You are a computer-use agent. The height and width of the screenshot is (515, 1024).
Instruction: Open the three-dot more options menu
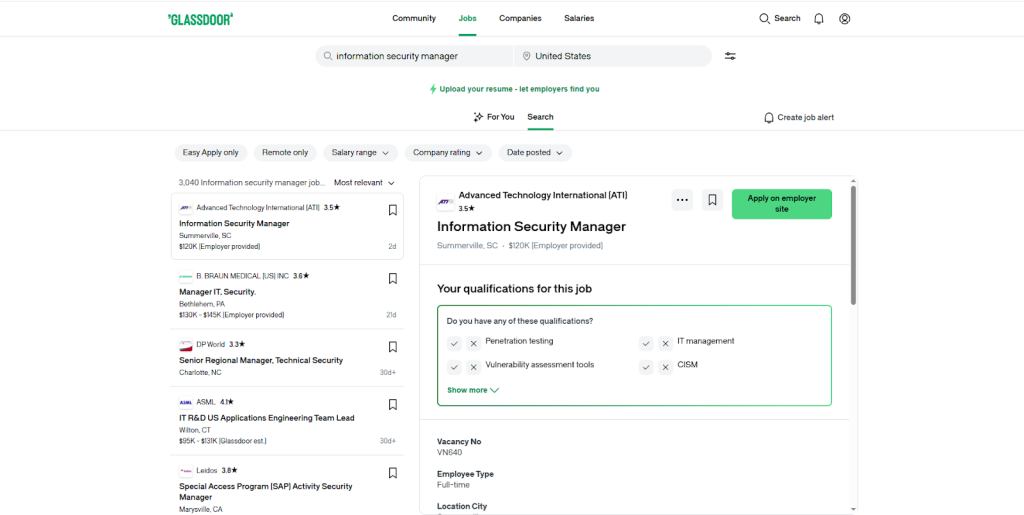[682, 200]
